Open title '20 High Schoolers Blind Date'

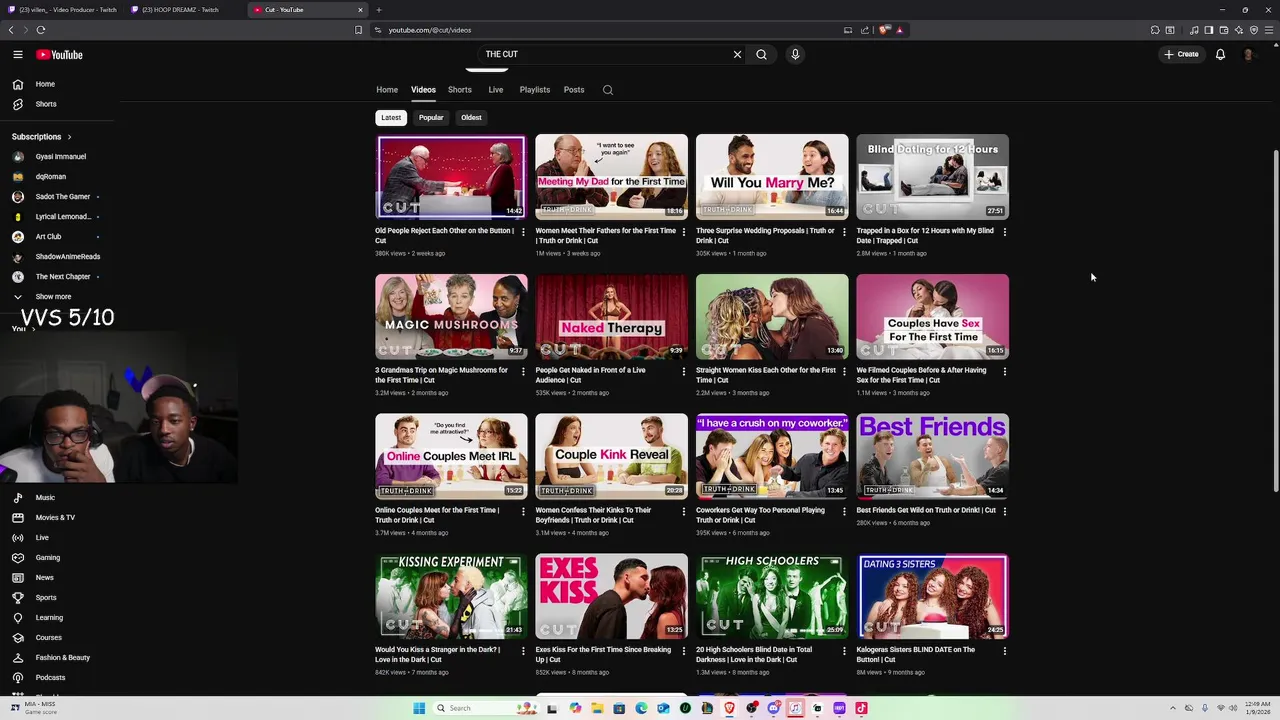754,655
